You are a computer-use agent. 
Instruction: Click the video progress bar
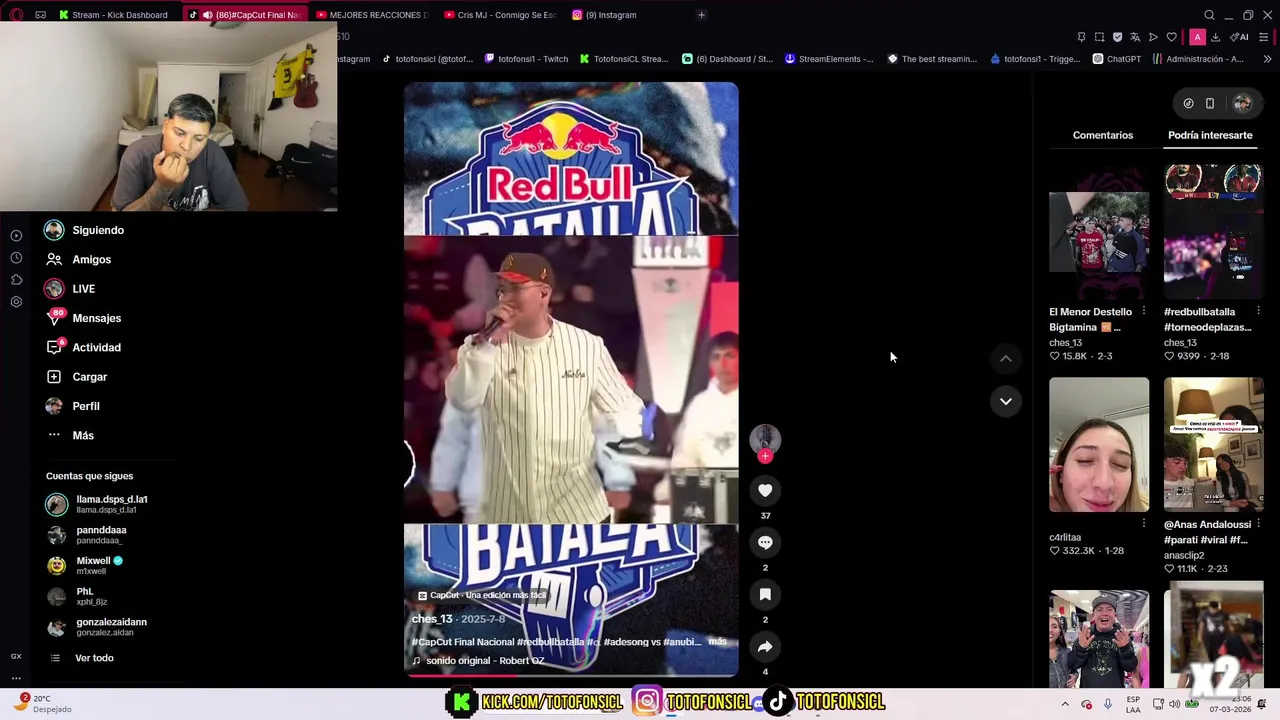[x=571, y=675]
